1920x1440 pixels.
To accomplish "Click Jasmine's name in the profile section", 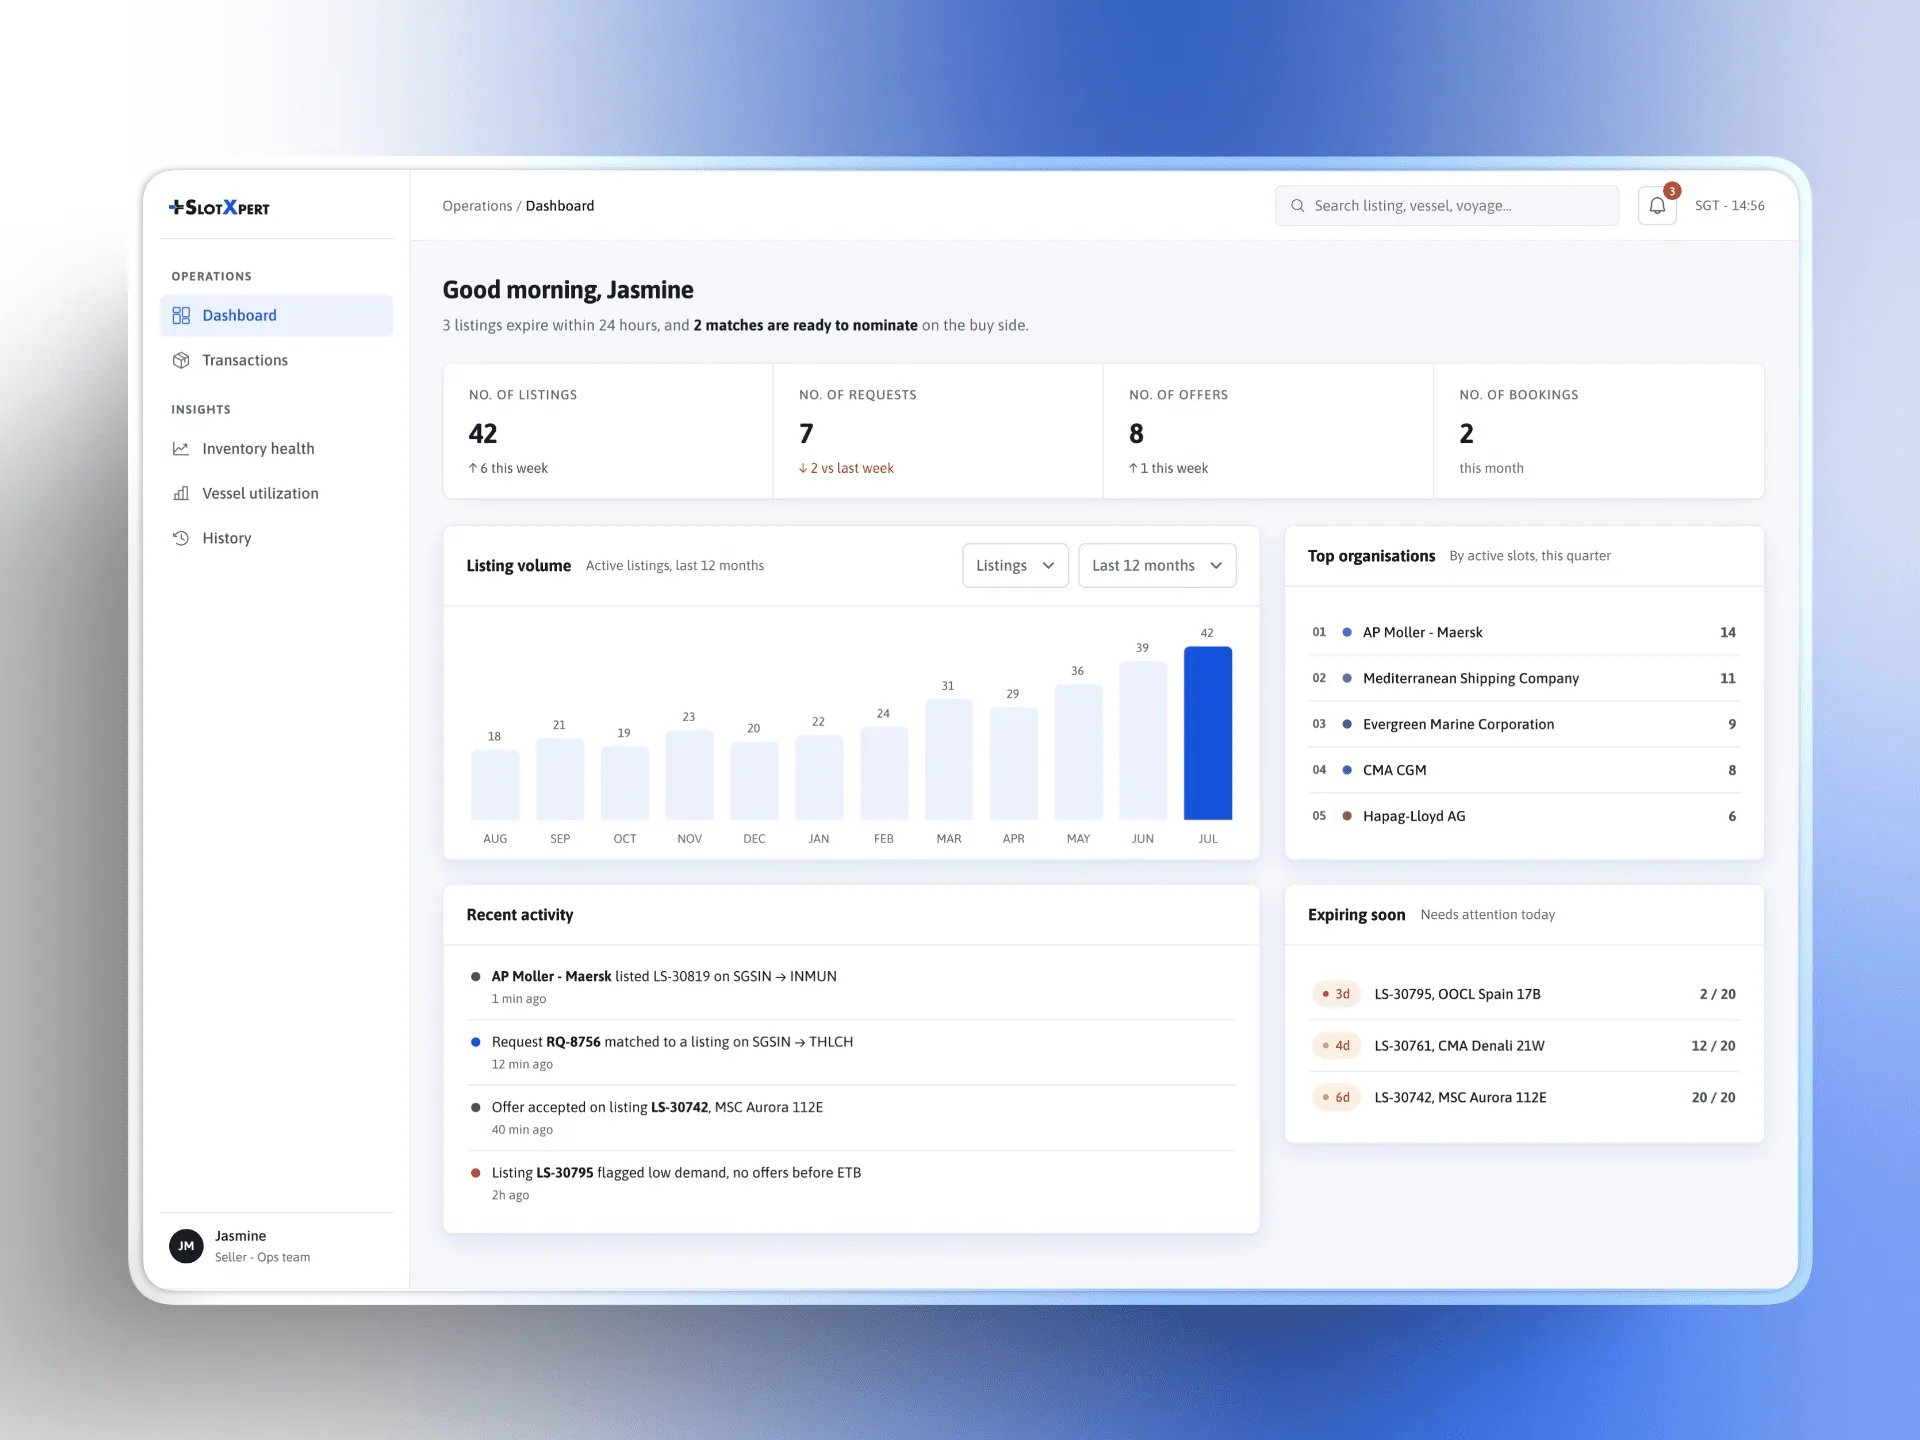I will (241, 1236).
